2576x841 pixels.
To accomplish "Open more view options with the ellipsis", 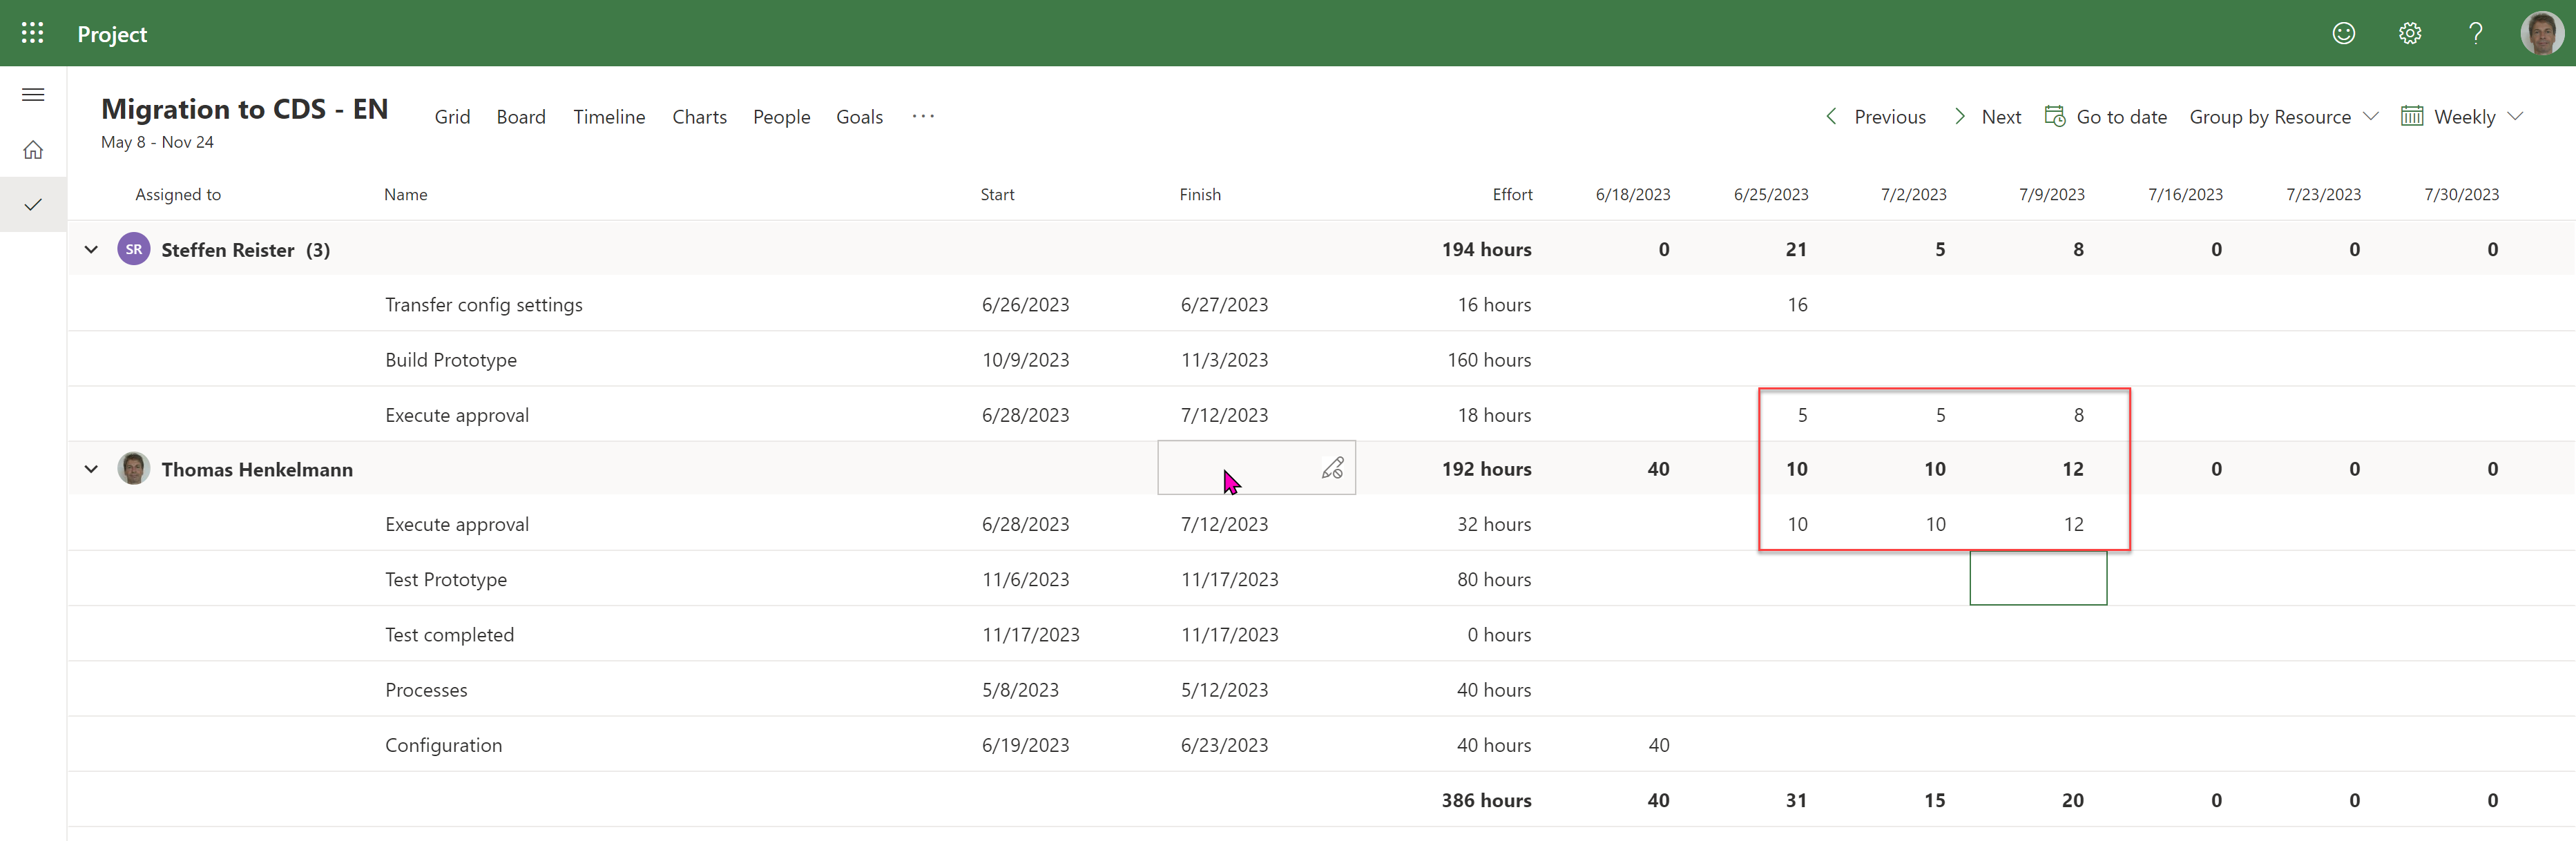I will click(923, 116).
